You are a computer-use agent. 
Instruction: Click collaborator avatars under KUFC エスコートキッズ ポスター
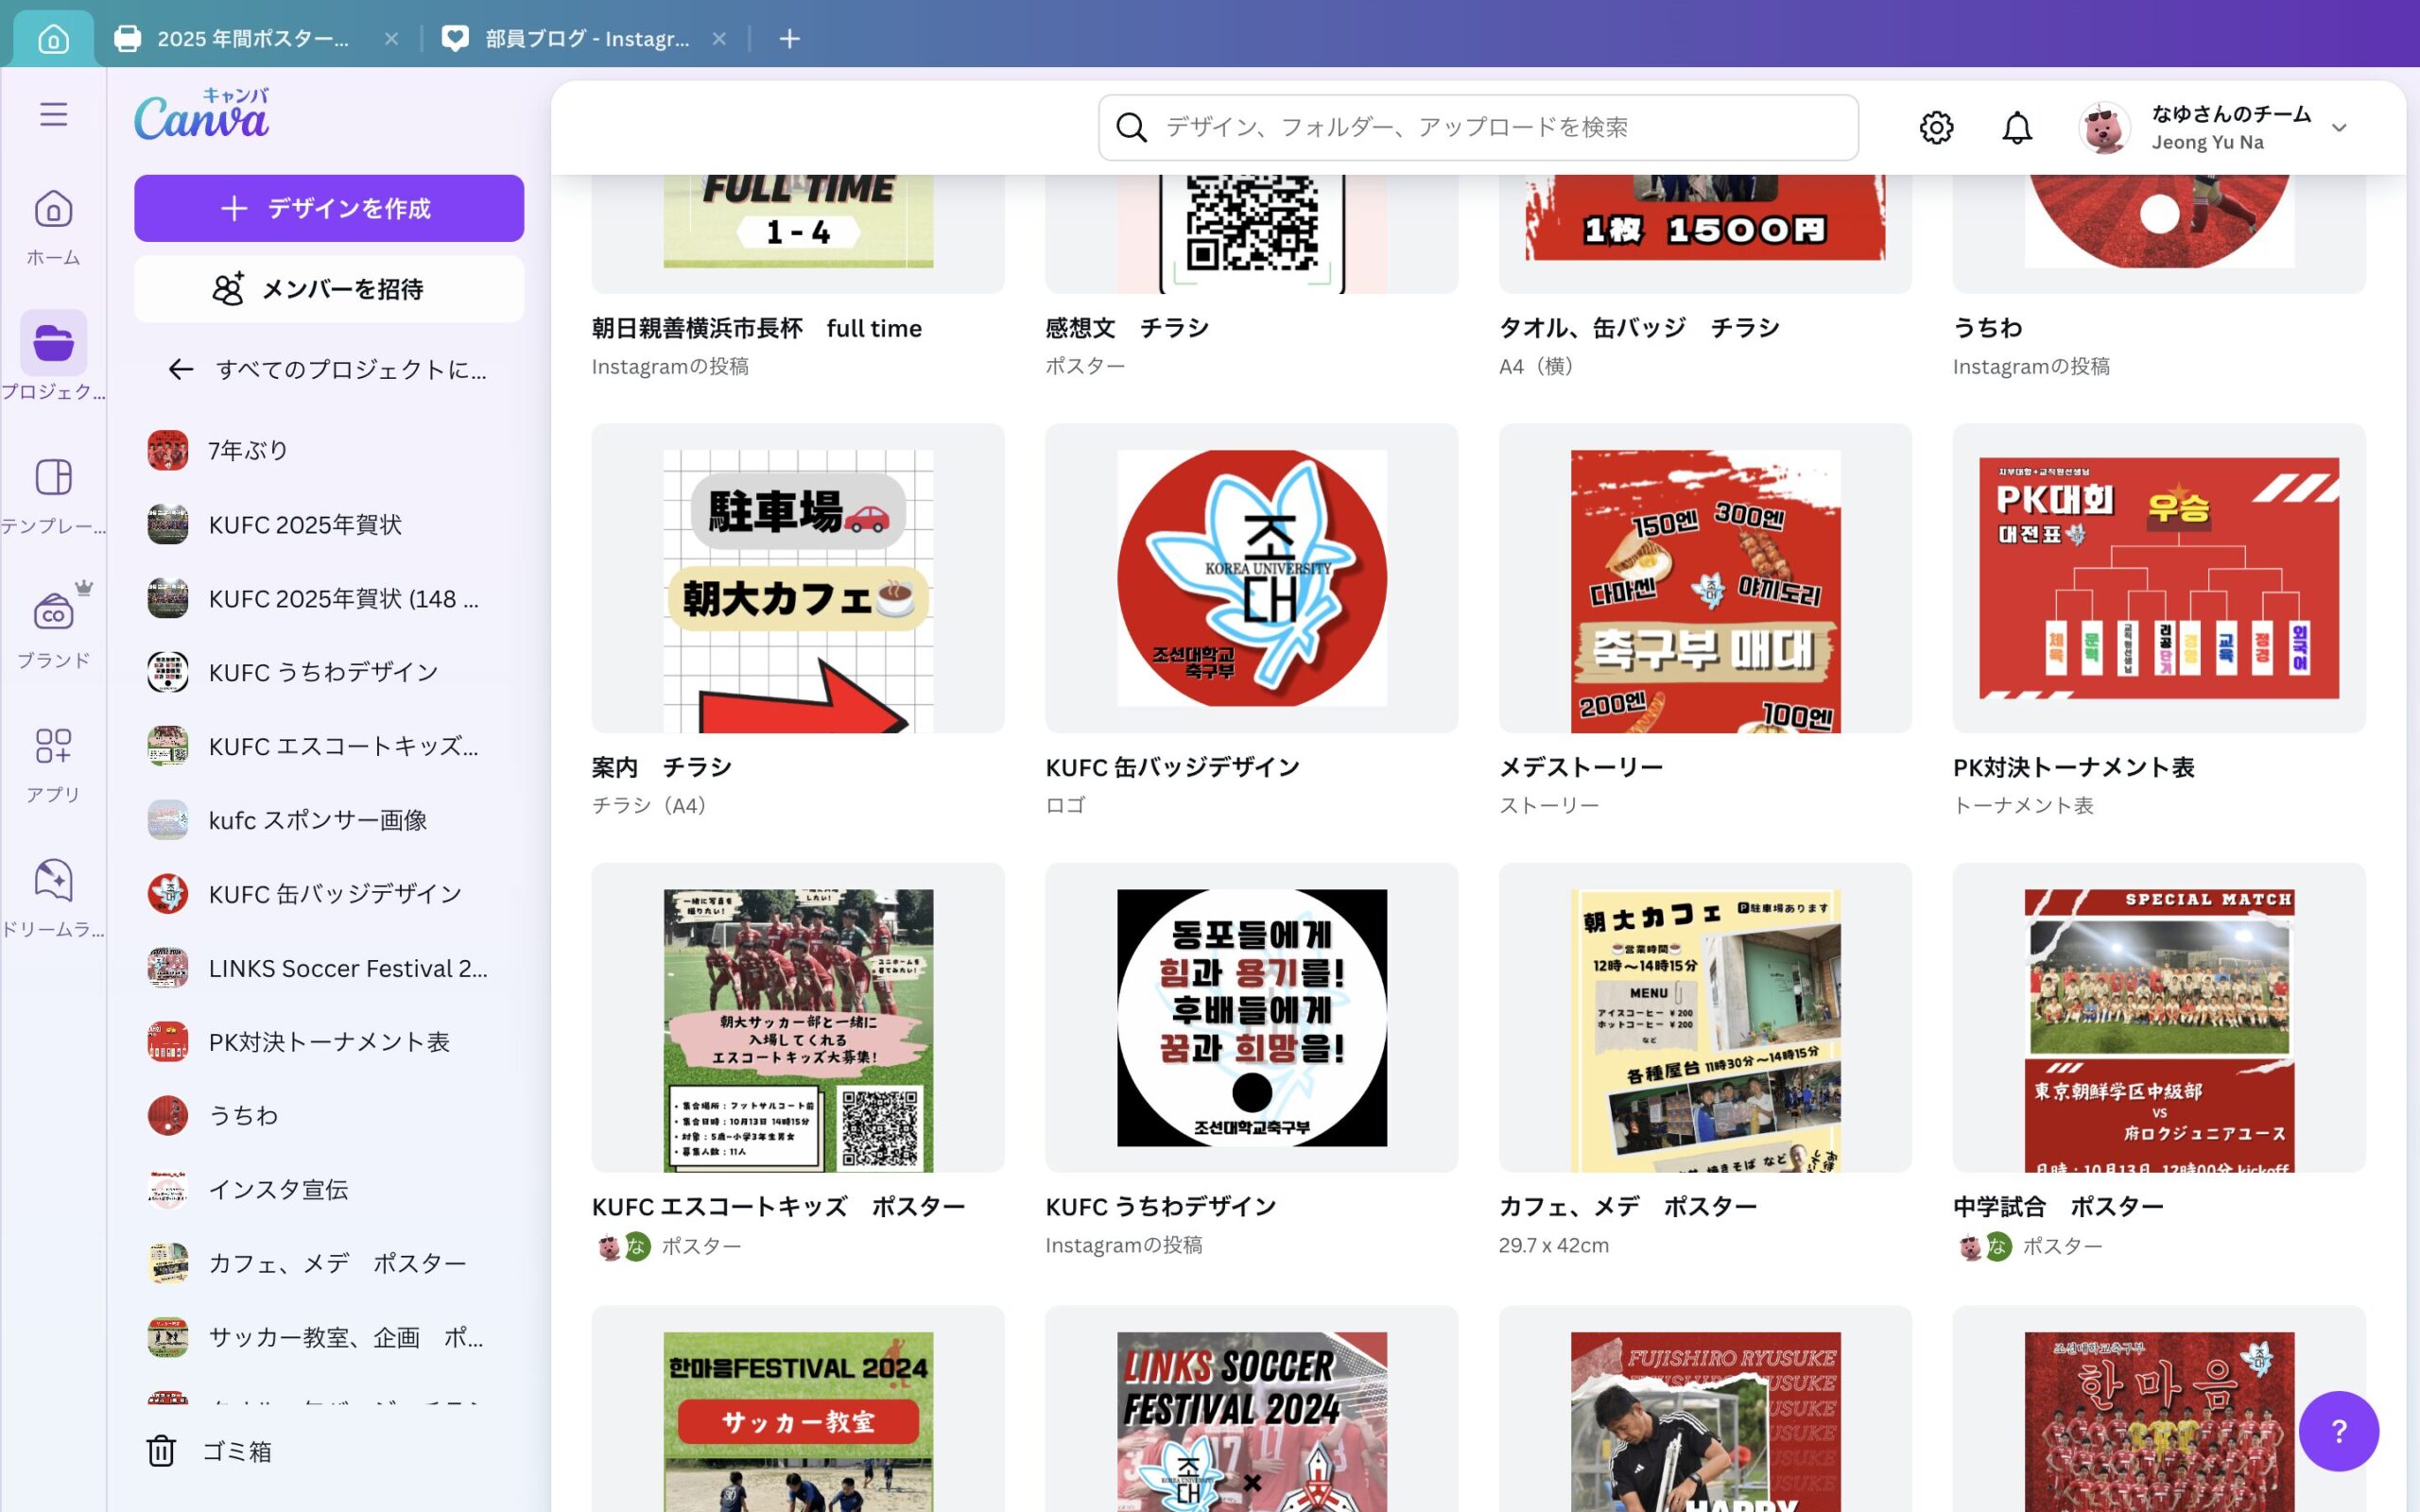(x=623, y=1246)
